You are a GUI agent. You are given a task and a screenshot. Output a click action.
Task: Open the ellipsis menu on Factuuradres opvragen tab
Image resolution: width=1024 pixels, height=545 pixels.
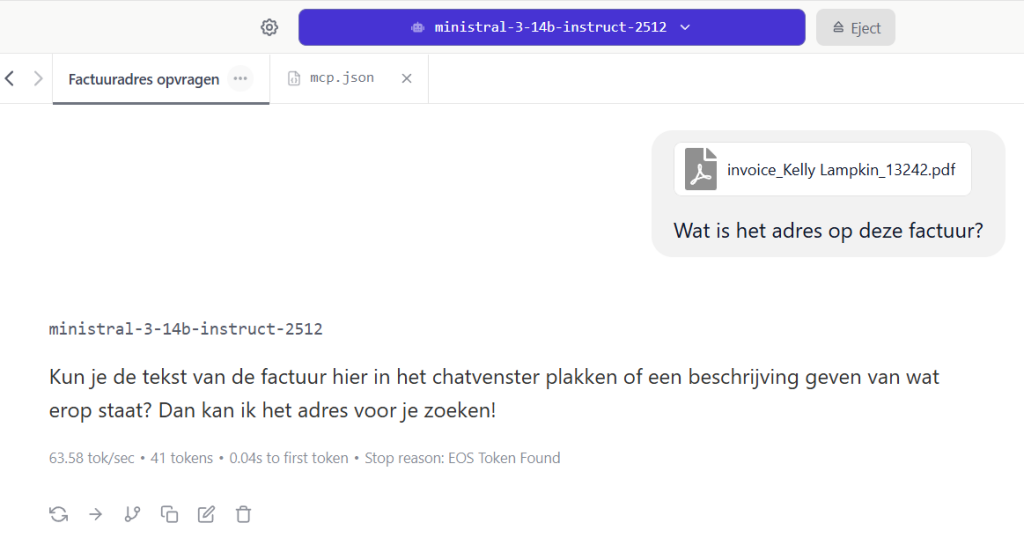tap(240, 78)
